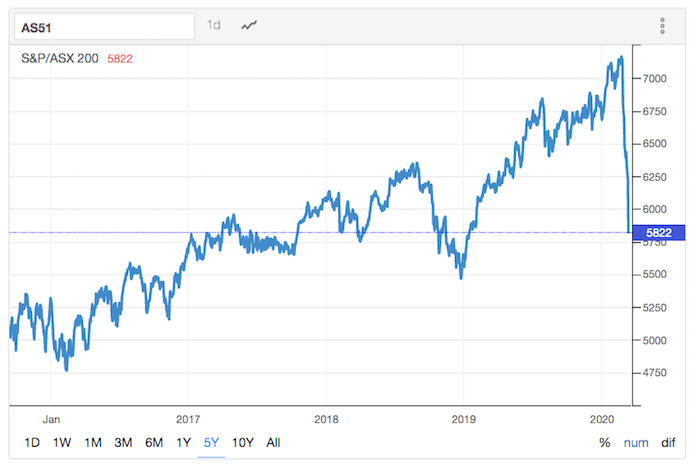Select the highlighted 5Y range
699x465 pixels.
[211, 443]
